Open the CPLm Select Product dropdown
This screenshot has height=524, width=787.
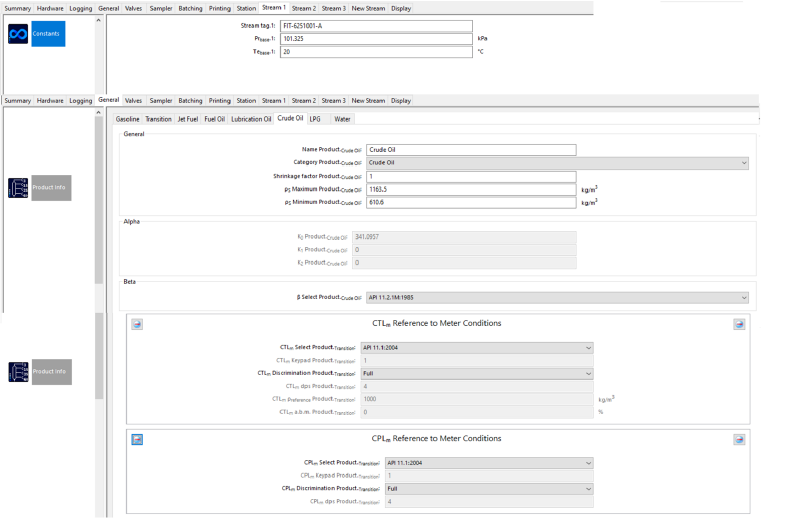coord(489,463)
